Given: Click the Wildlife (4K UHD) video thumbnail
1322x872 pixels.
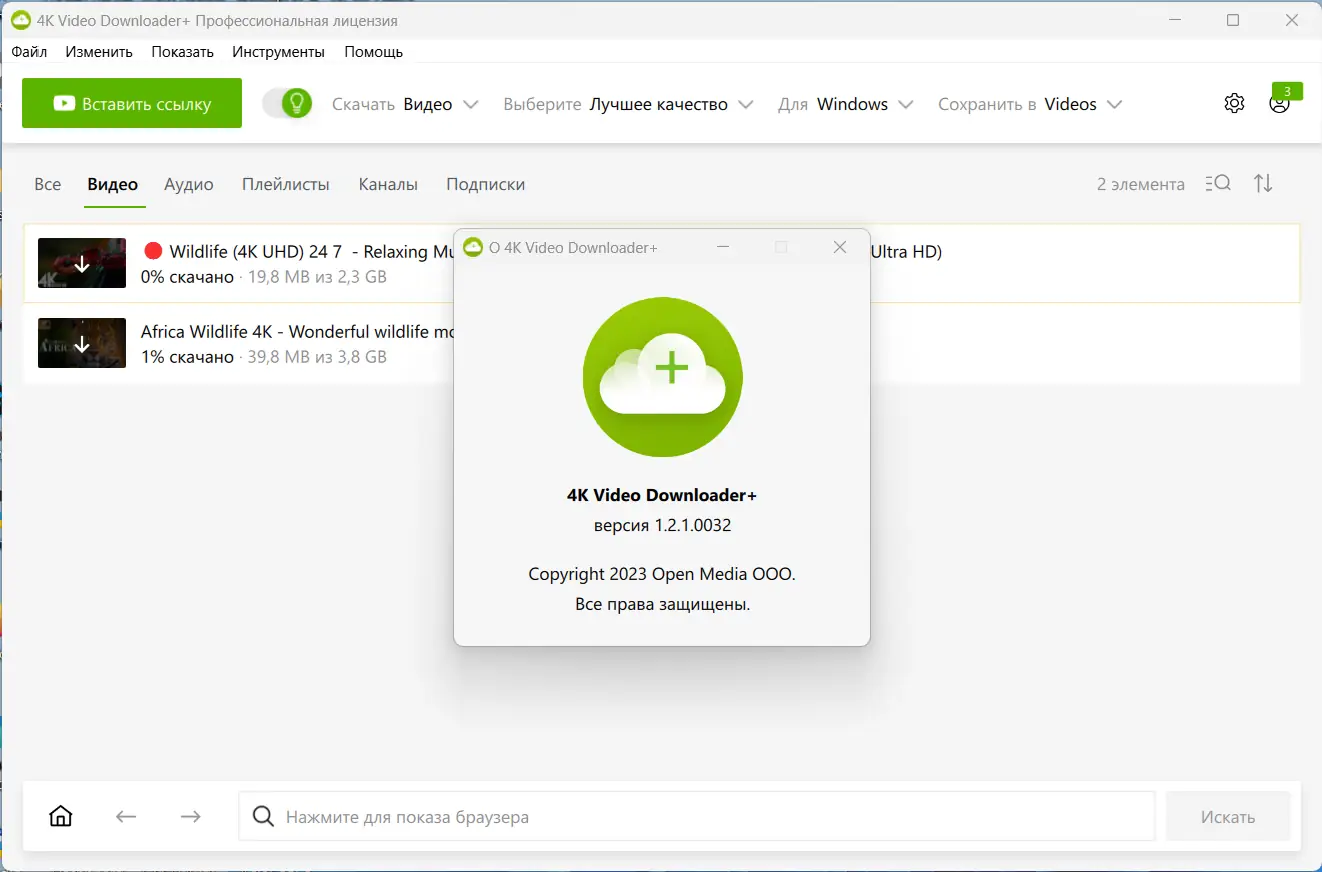Looking at the screenshot, I should (82, 263).
